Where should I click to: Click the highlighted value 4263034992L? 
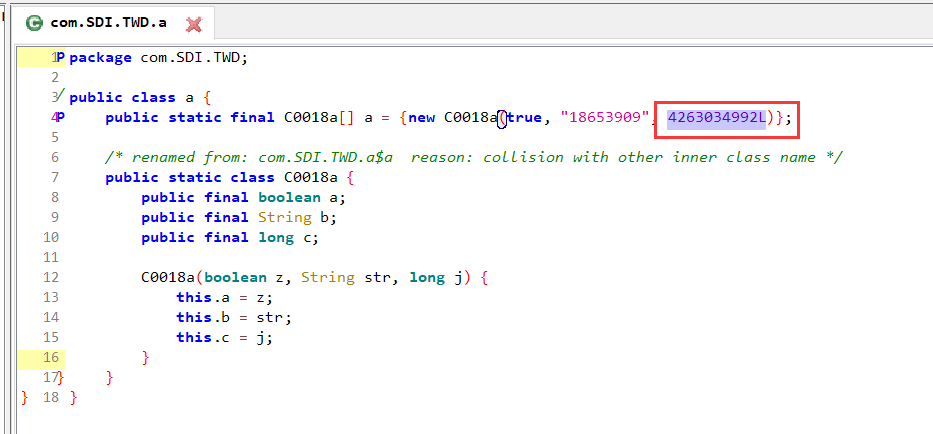[x=716, y=118]
